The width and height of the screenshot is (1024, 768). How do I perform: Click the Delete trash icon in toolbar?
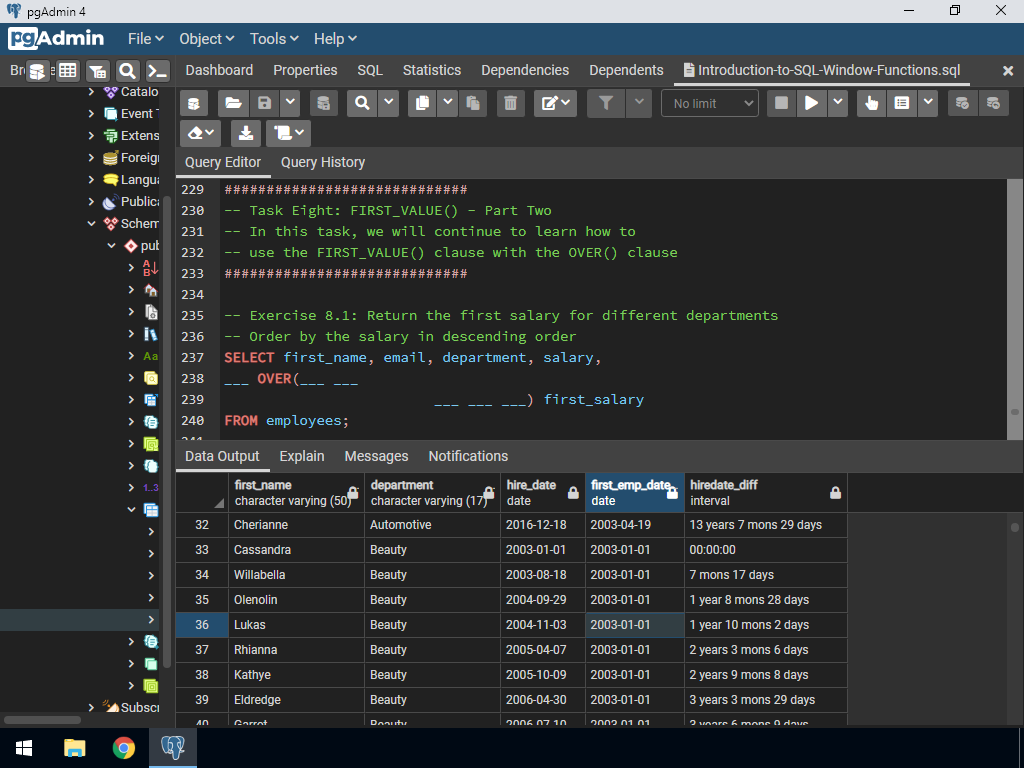pyautogui.click(x=510, y=103)
